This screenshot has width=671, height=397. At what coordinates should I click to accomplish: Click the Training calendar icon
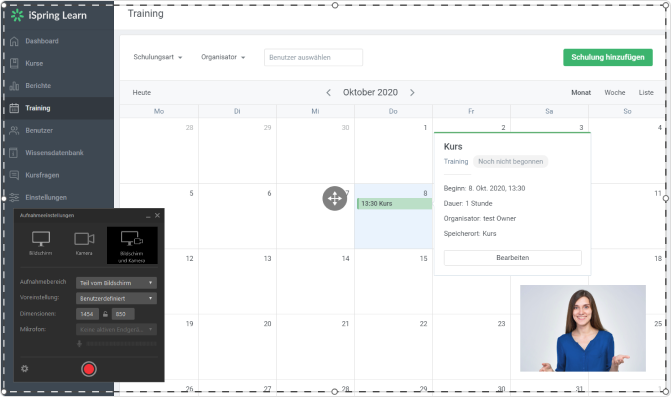point(14,108)
